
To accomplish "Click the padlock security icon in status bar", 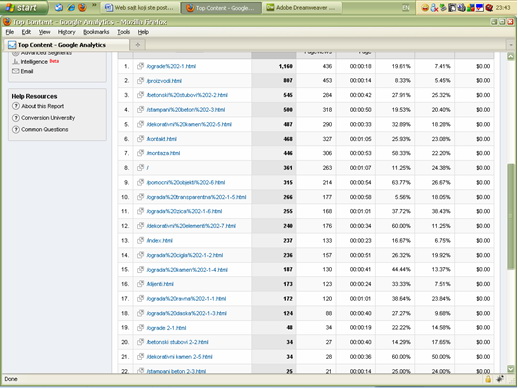I will pos(488,379).
